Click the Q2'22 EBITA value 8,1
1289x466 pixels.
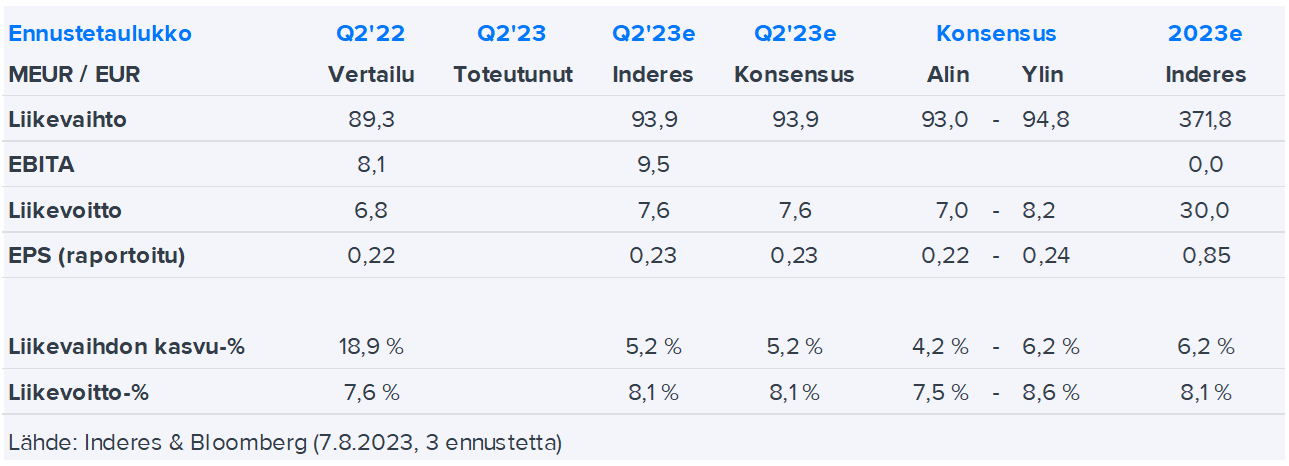371,165
